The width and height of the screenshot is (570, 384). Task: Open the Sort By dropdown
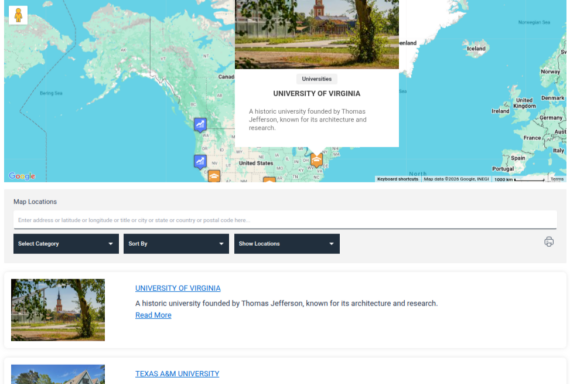click(176, 244)
